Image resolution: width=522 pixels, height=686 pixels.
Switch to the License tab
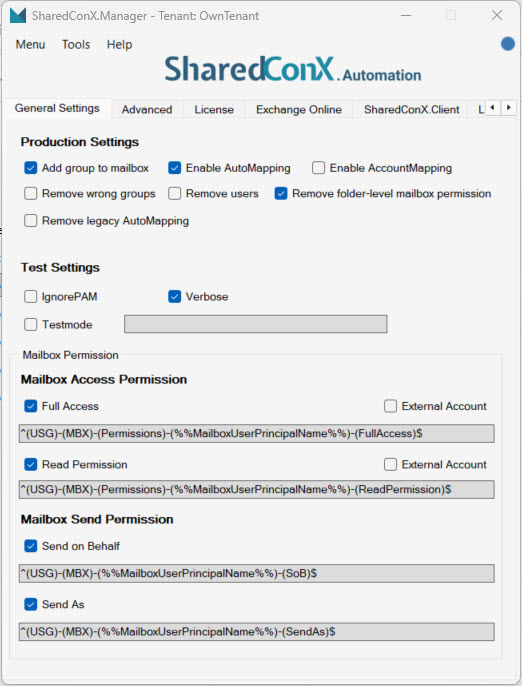tap(214, 109)
